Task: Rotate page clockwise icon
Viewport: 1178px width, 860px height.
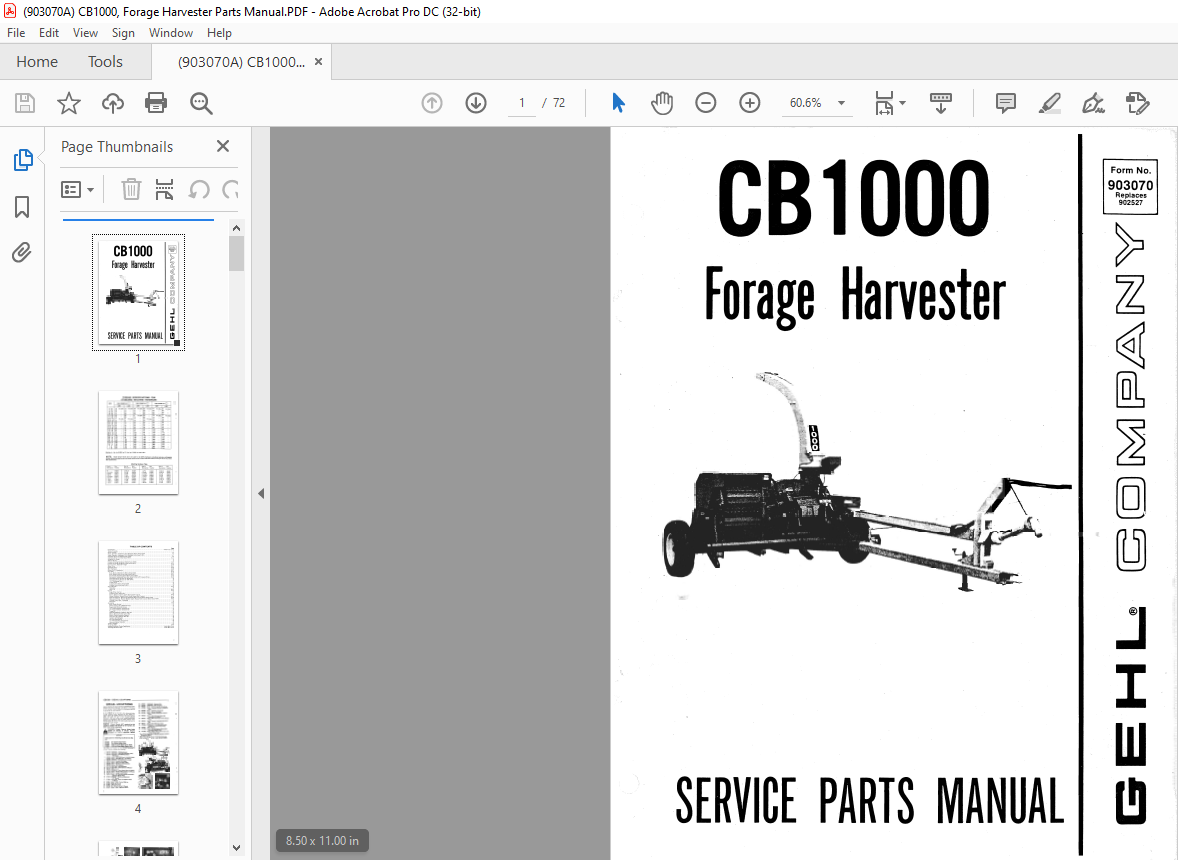Action: tap(231, 189)
